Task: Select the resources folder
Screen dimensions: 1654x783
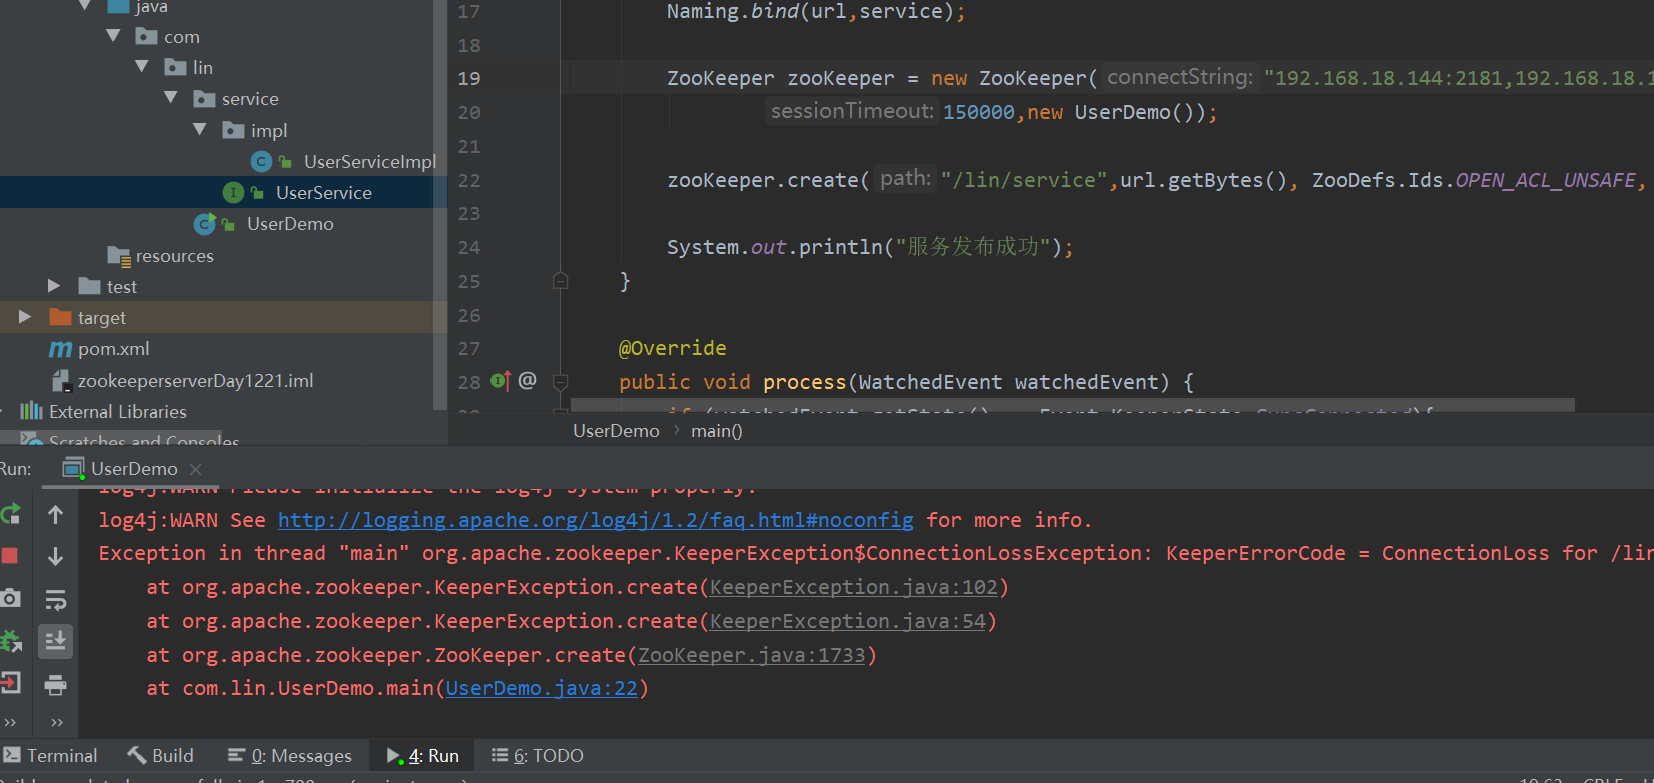Action: tap(175, 255)
